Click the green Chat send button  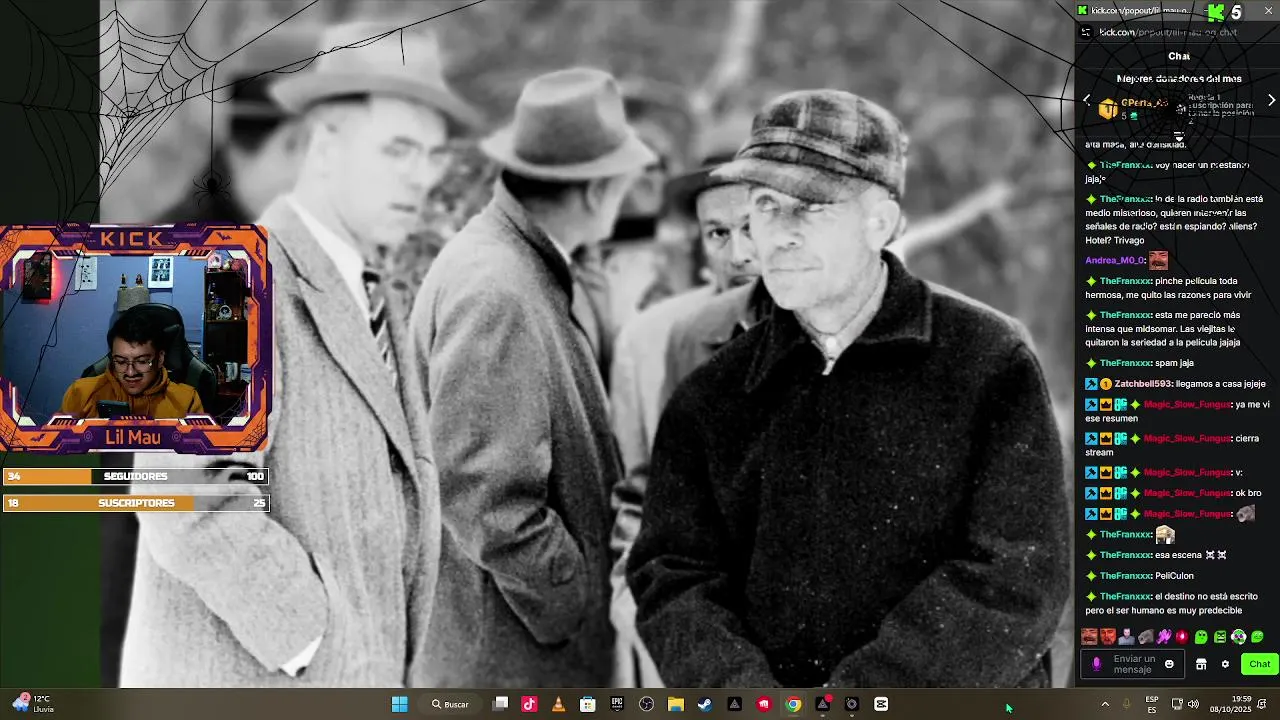click(x=1259, y=664)
